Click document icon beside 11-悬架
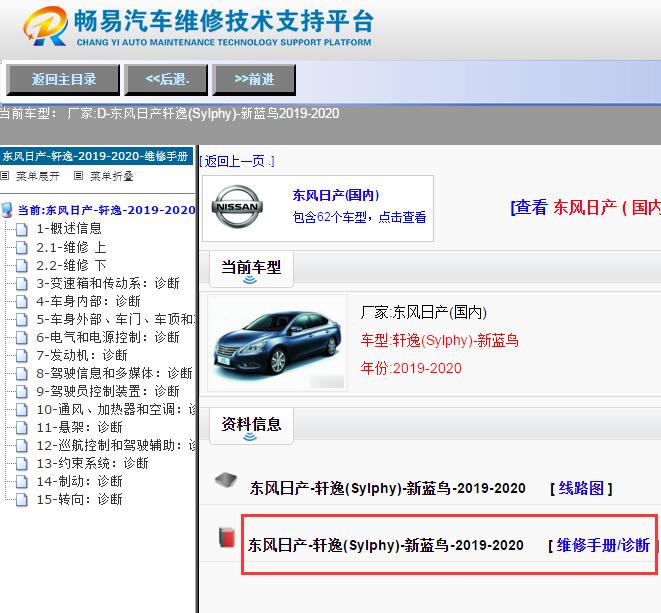The width and height of the screenshot is (661, 613). click(21, 428)
